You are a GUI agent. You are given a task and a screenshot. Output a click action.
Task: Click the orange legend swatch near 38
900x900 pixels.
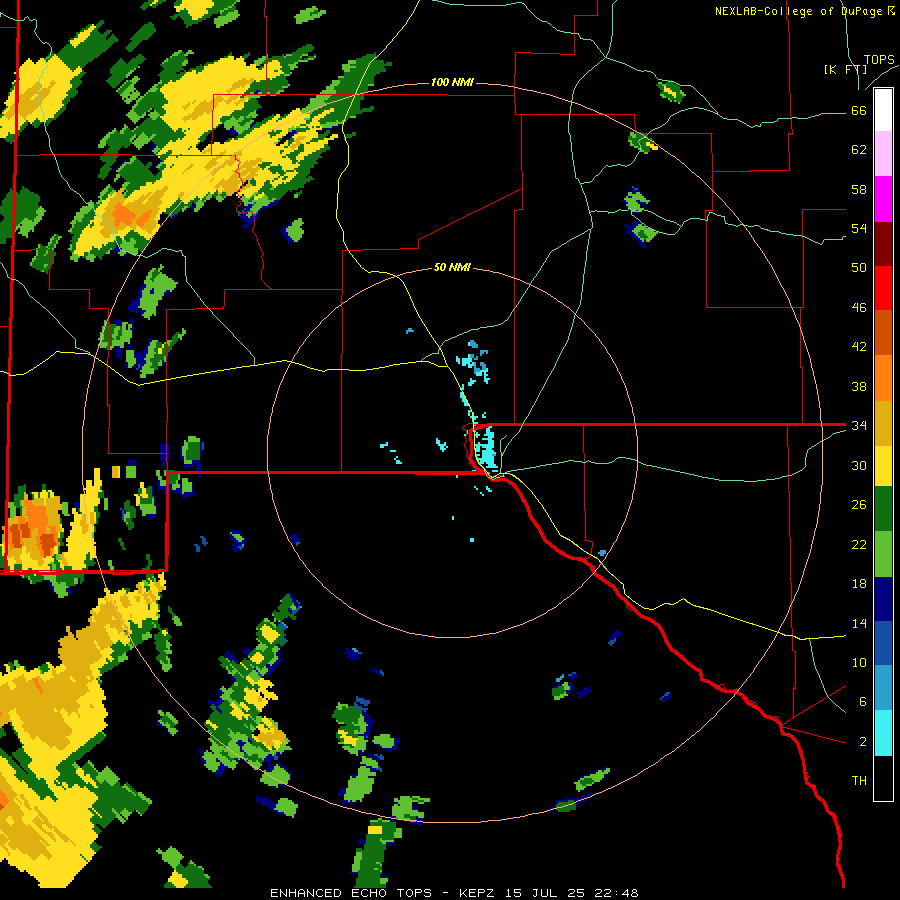[883, 378]
